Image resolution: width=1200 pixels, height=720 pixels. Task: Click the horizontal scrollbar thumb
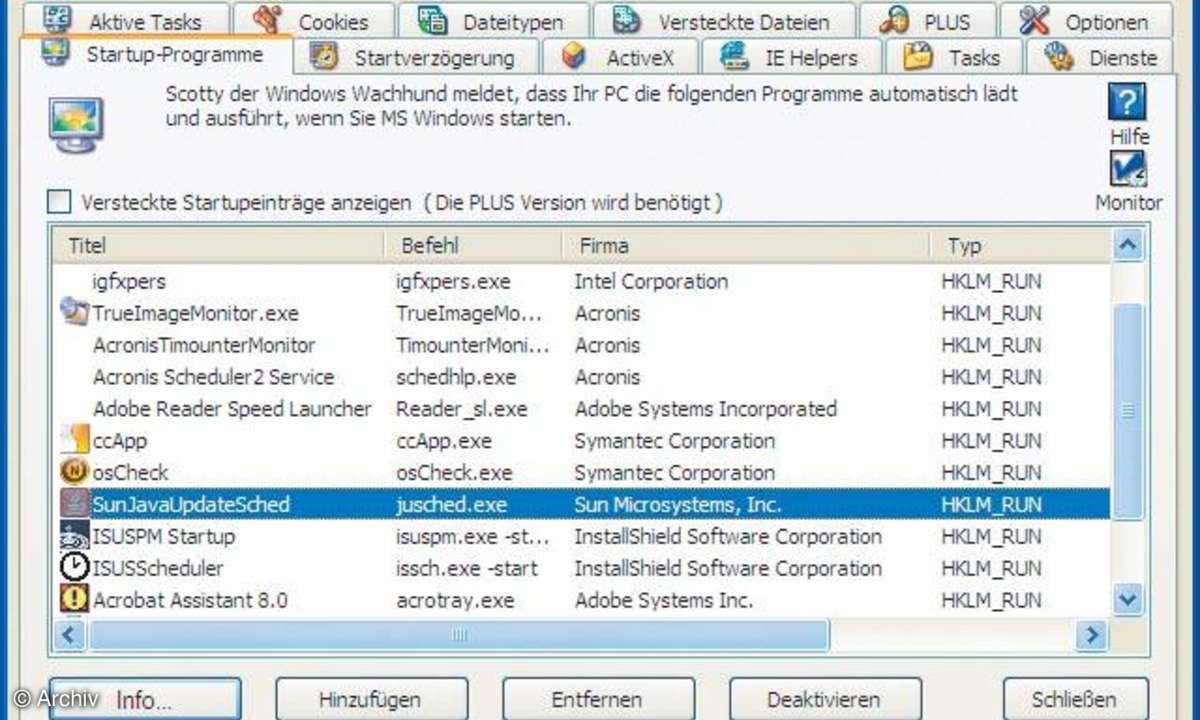[x=458, y=634]
